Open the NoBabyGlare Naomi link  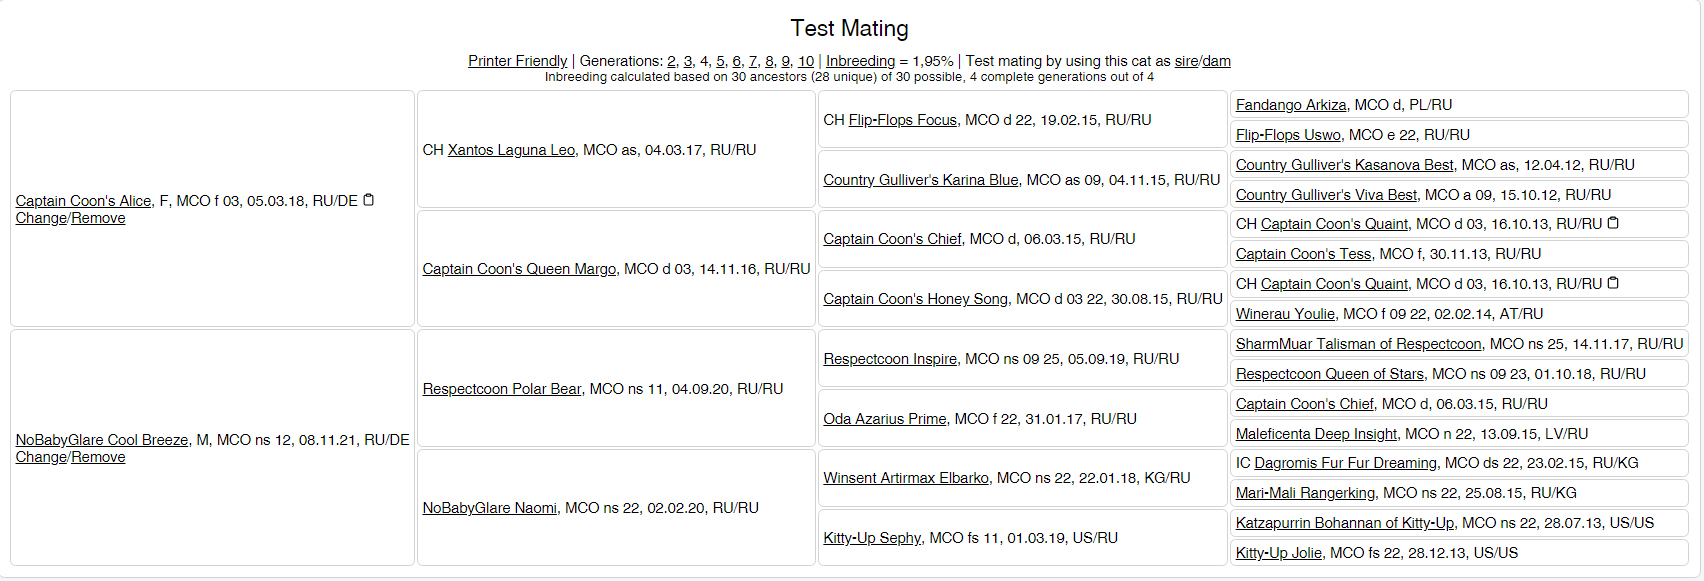point(489,508)
